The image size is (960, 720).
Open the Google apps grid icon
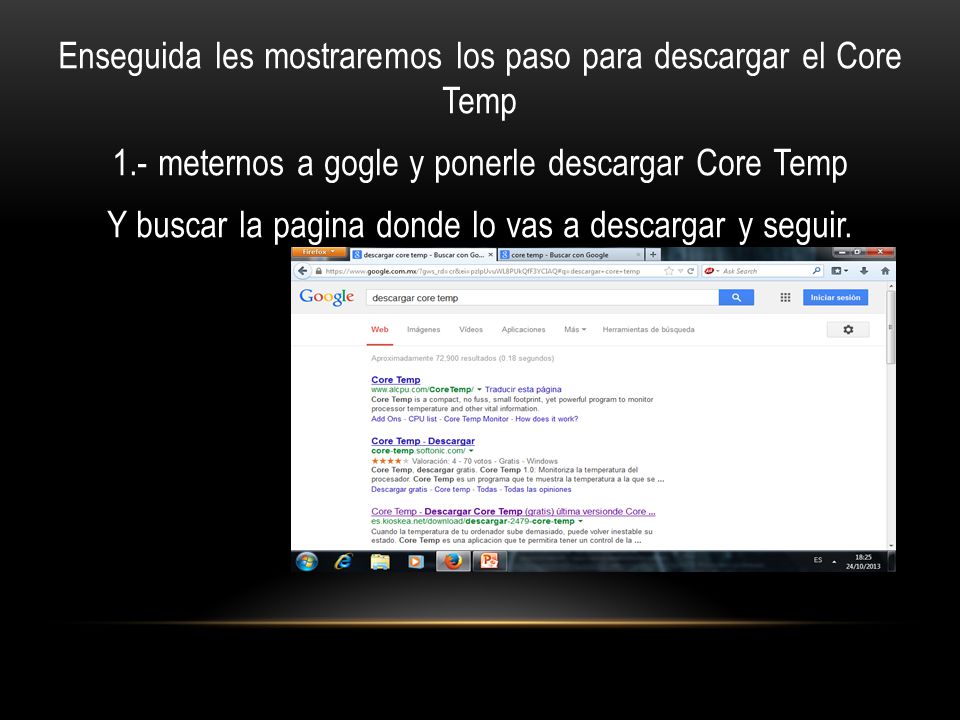pos(786,298)
